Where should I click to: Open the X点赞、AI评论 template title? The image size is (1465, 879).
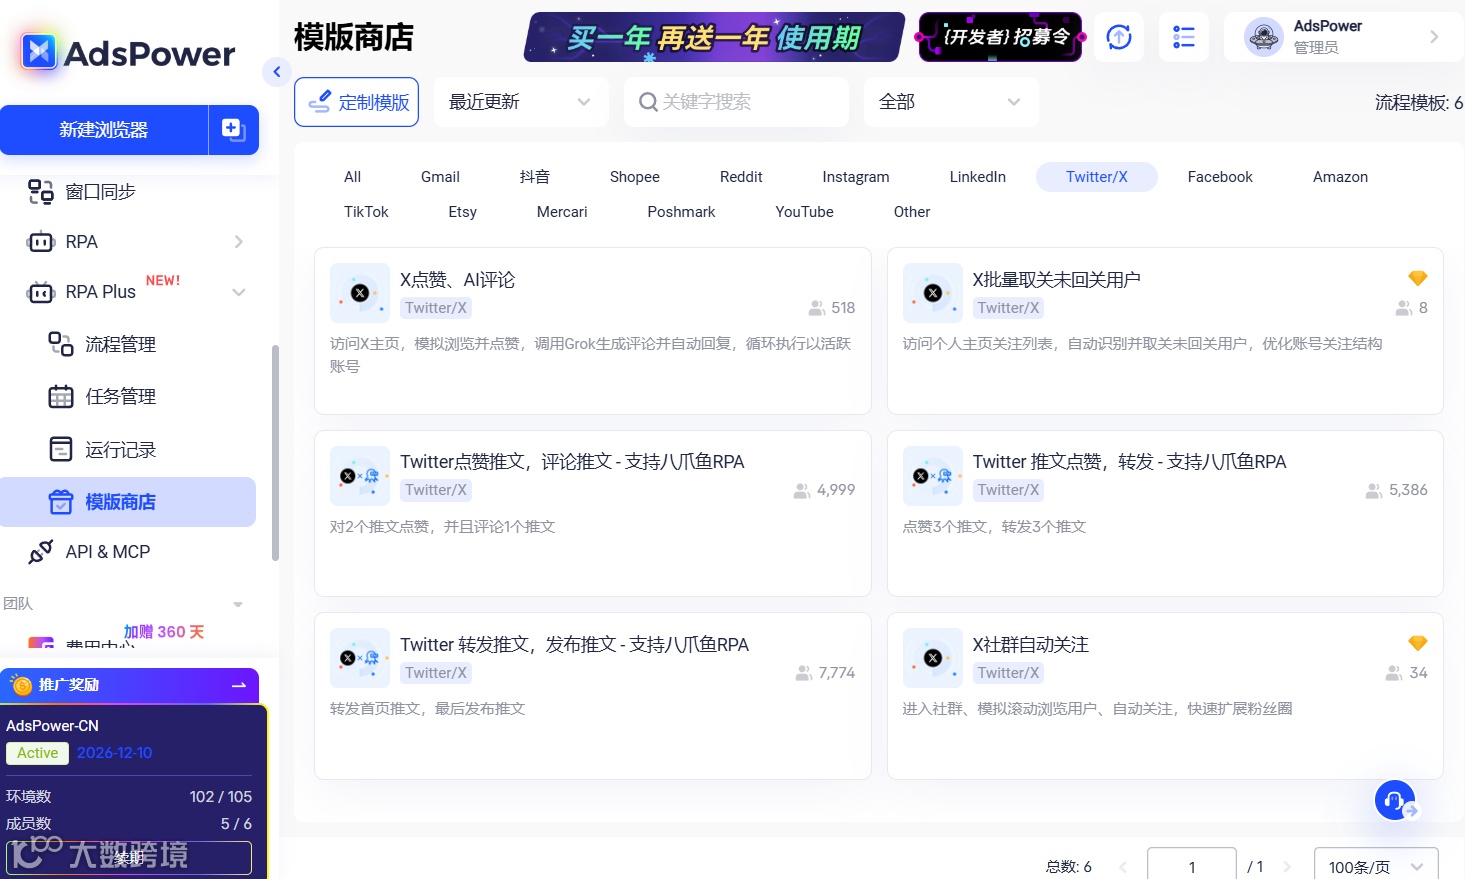click(x=458, y=280)
